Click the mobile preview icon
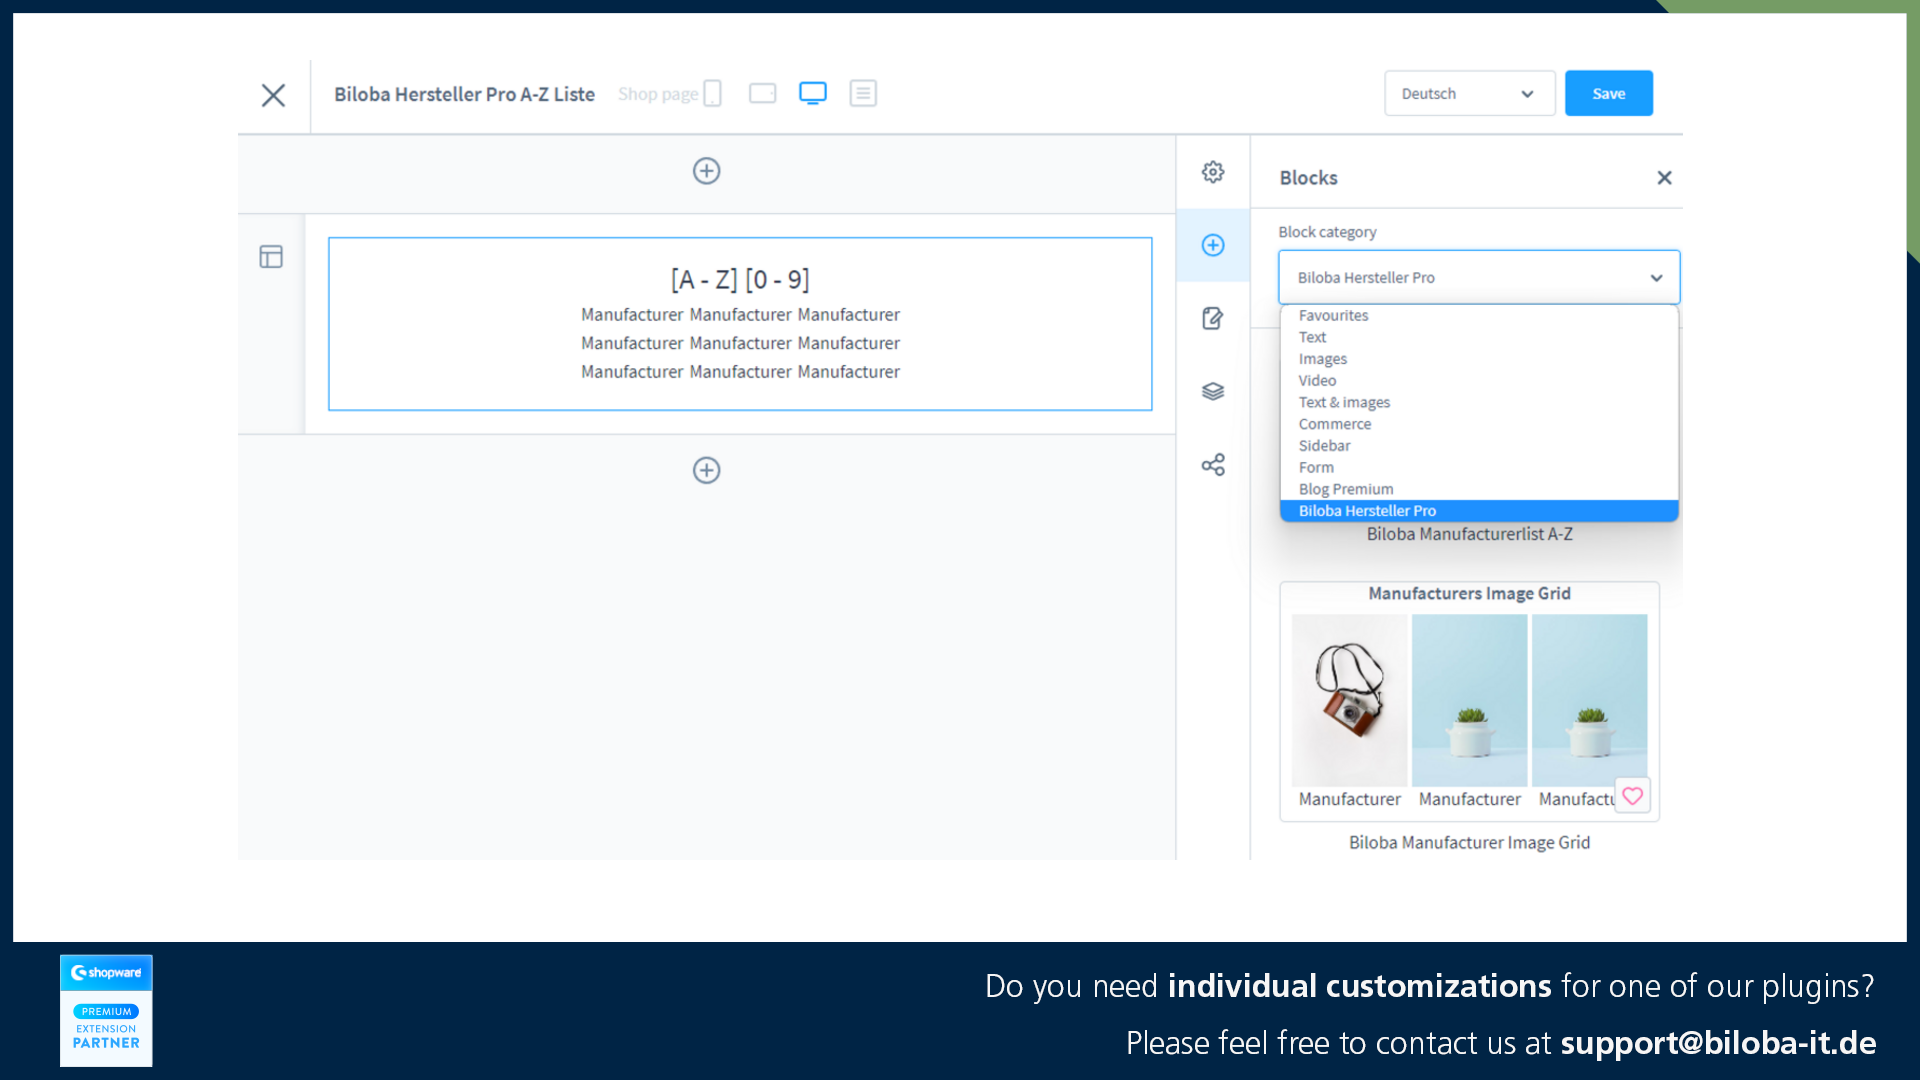The width and height of the screenshot is (1920, 1080). 712,92
